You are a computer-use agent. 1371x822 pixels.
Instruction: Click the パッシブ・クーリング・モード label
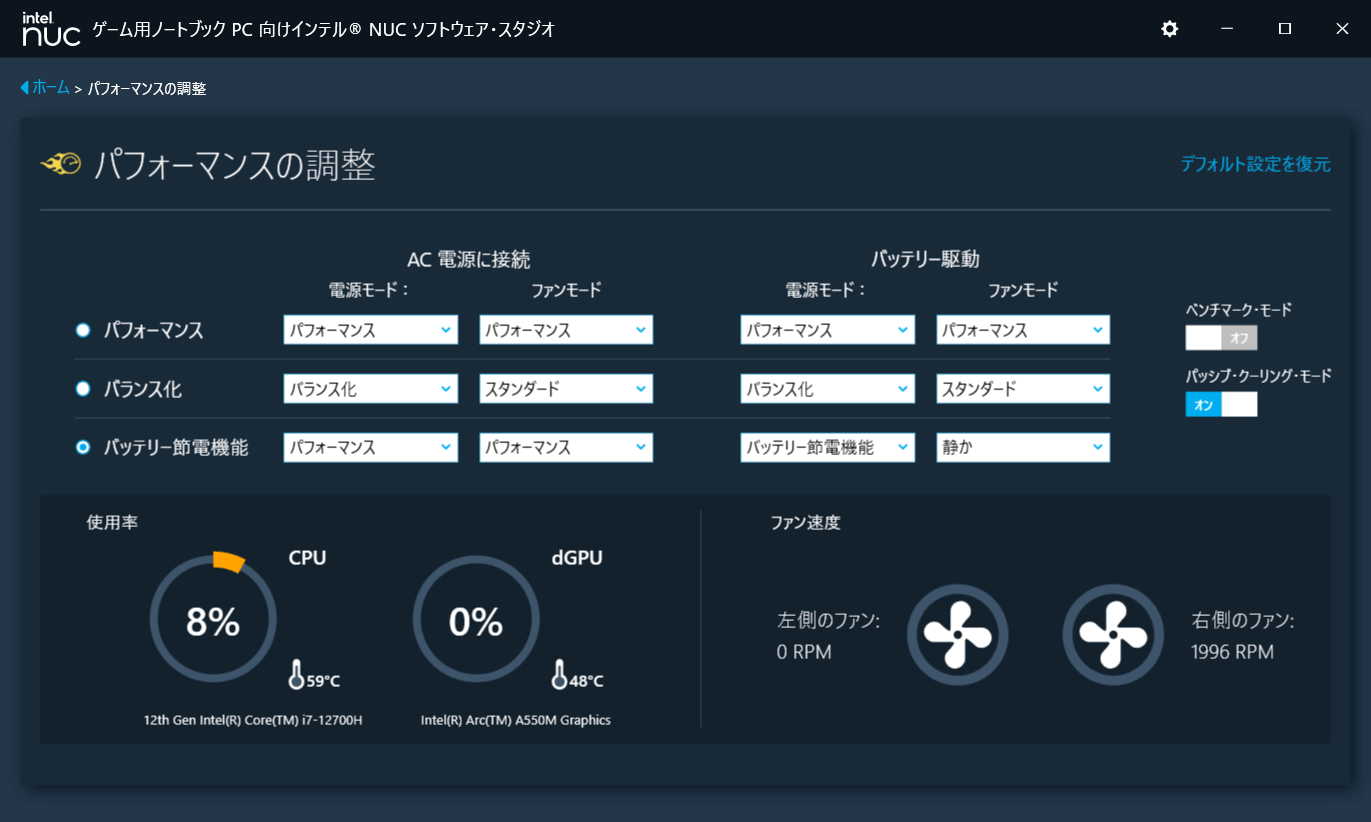click(1258, 376)
